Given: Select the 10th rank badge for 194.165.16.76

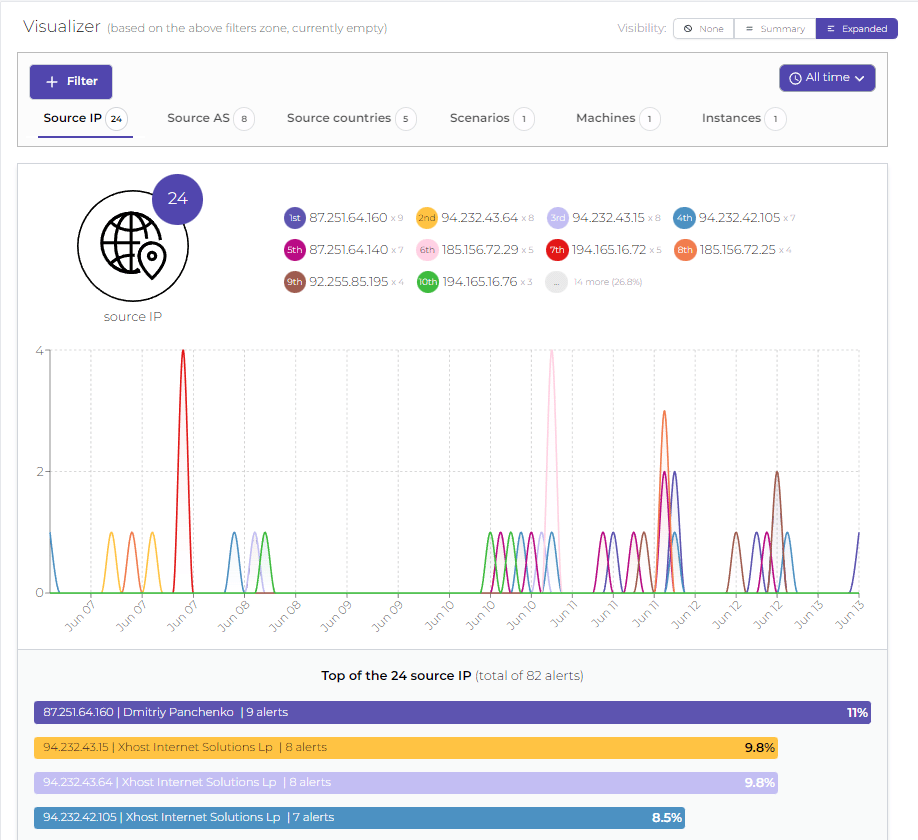Looking at the screenshot, I should (x=427, y=281).
